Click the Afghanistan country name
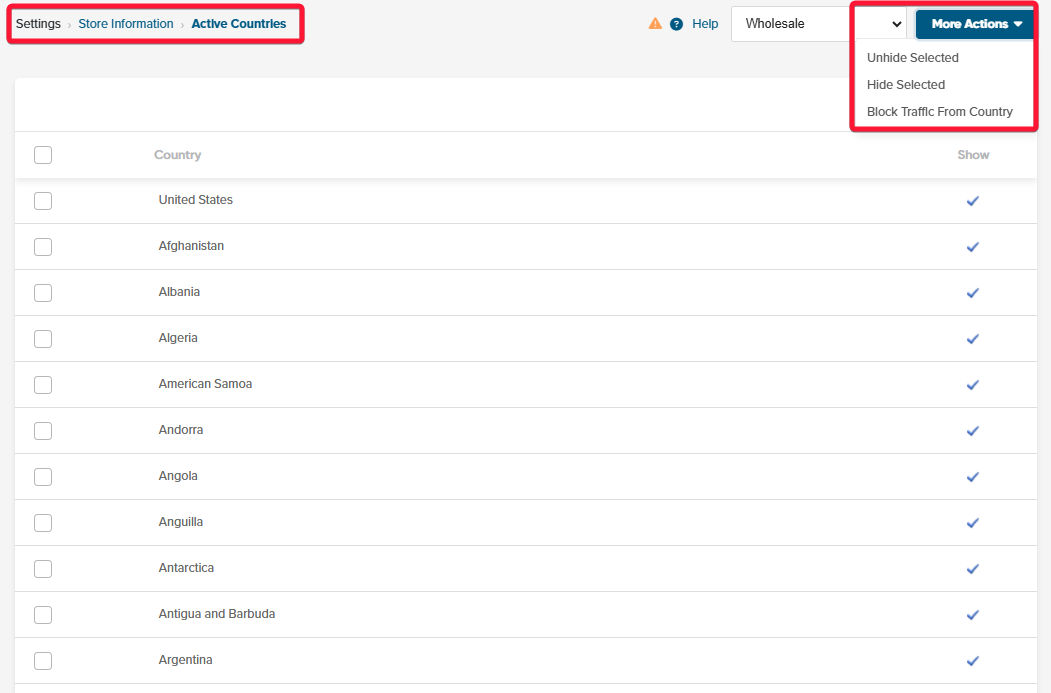Viewport: 1051px width, 693px height. [x=191, y=246]
